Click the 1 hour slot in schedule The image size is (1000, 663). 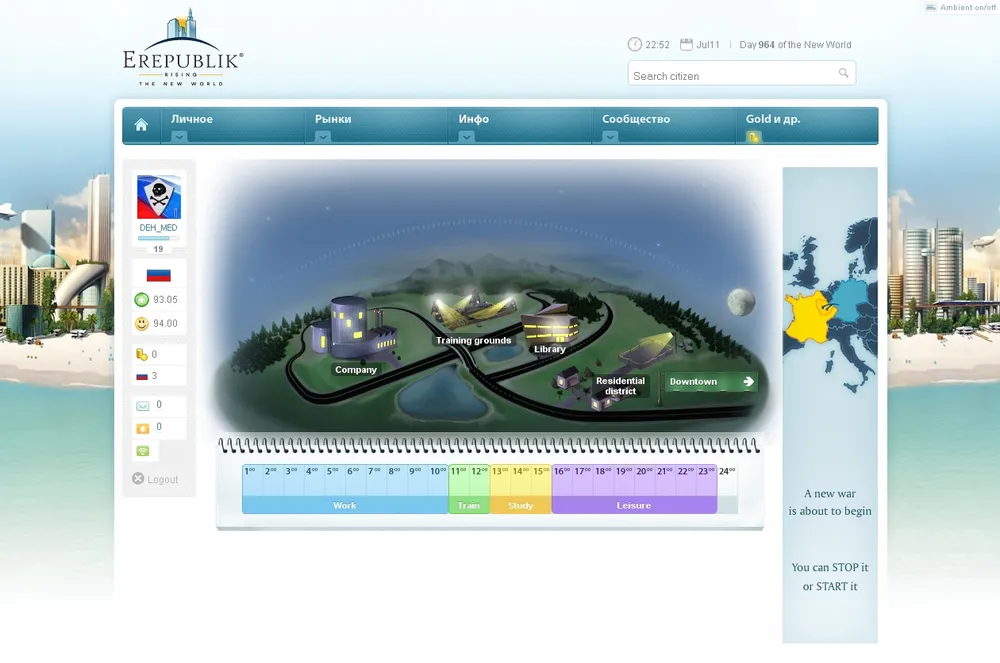point(253,481)
